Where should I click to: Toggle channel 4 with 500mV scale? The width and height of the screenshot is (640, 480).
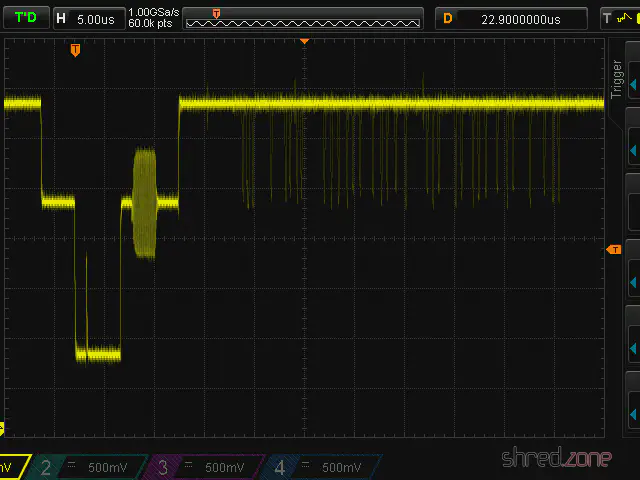(x=320, y=467)
